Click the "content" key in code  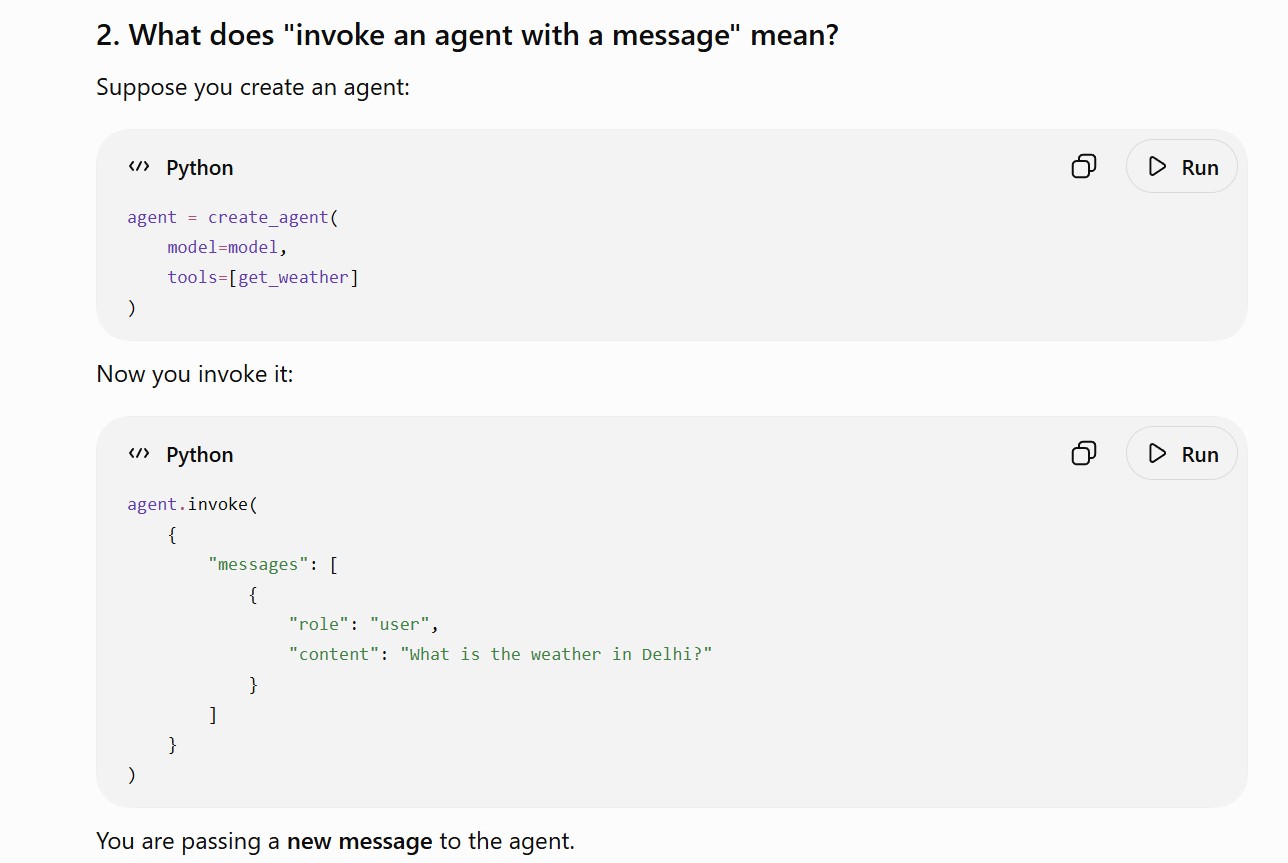pos(334,654)
